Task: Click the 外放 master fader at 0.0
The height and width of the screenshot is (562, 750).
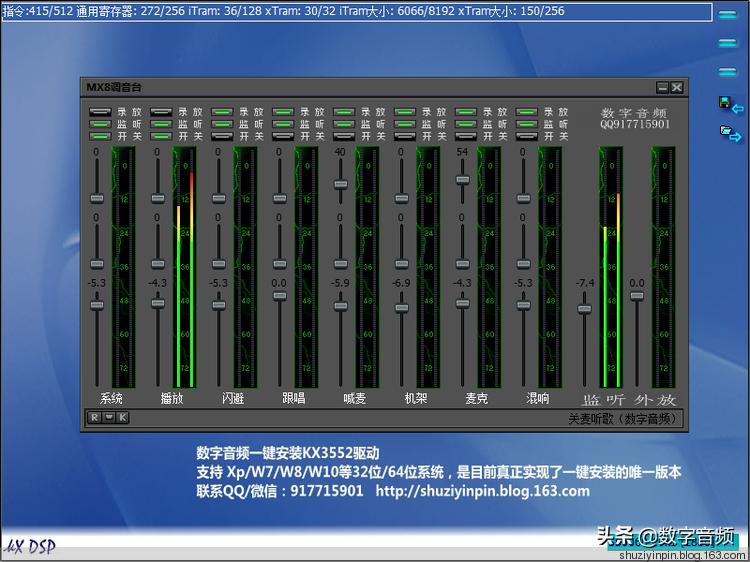Action: (x=637, y=296)
